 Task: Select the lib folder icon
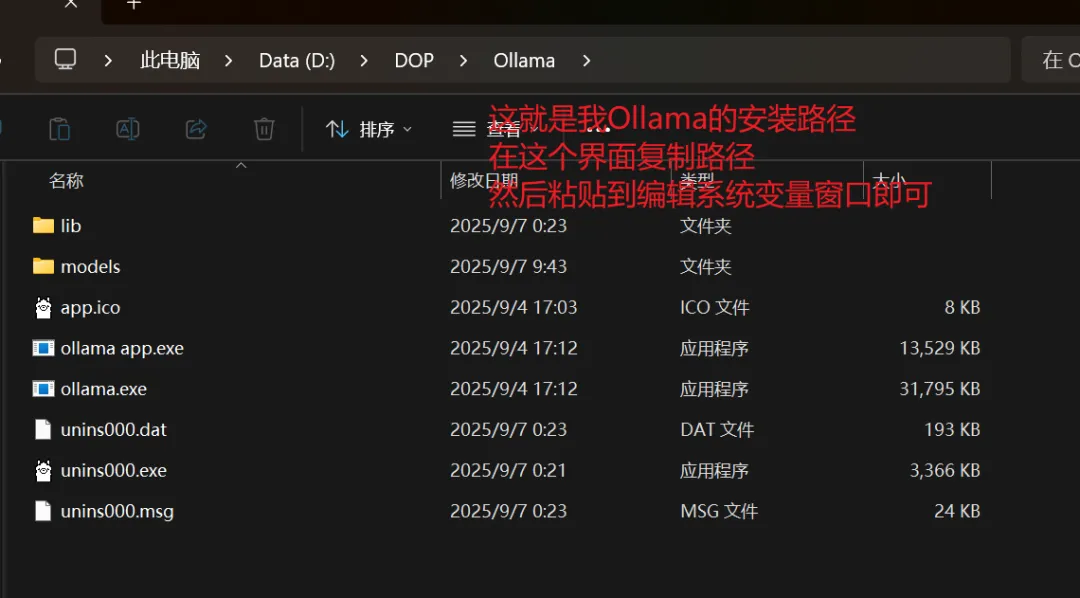43,225
